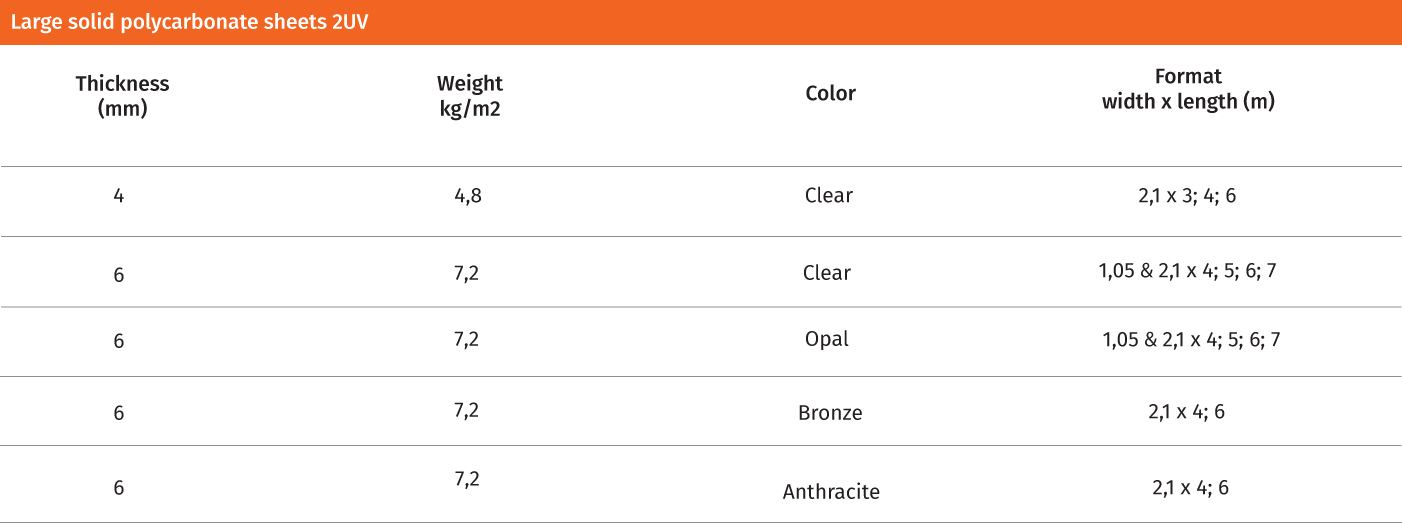The height and width of the screenshot is (524, 1402).
Task: Click the thickness 6 in Bronze row
Action: (119, 412)
